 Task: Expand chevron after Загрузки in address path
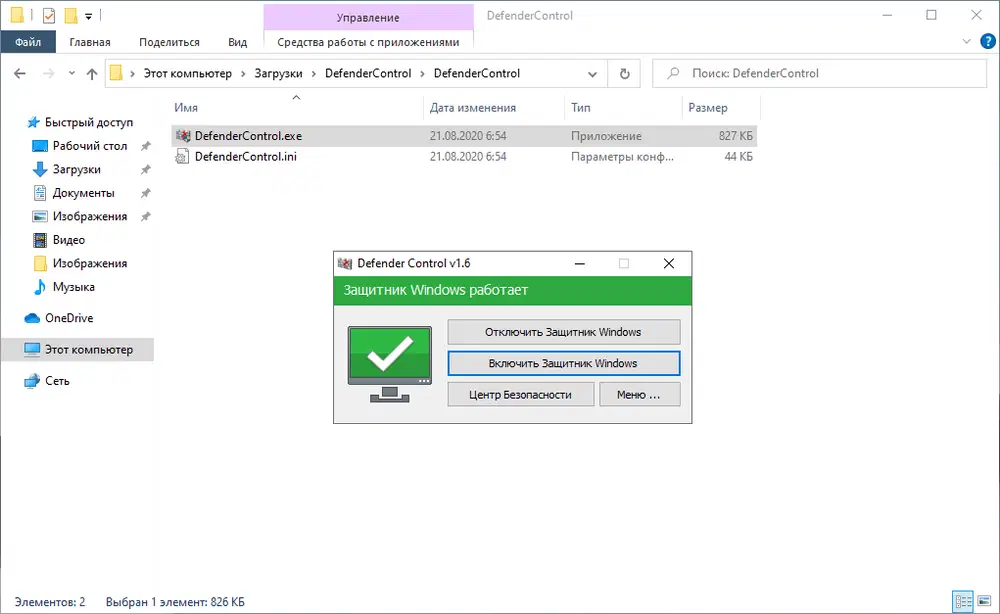click(x=314, y=73)
